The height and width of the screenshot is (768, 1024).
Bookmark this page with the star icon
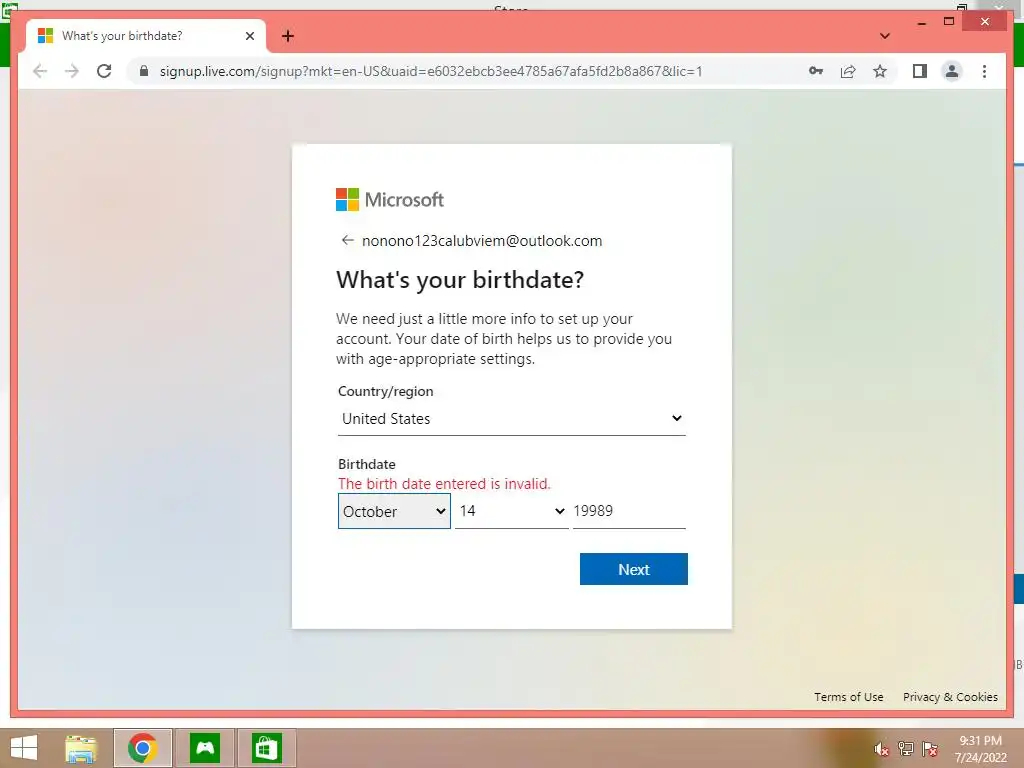point(880,71)
